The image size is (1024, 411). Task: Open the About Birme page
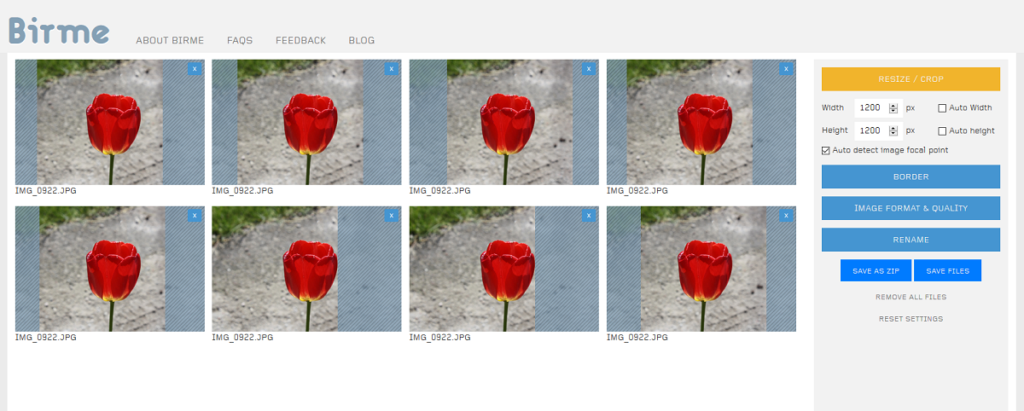170,41
